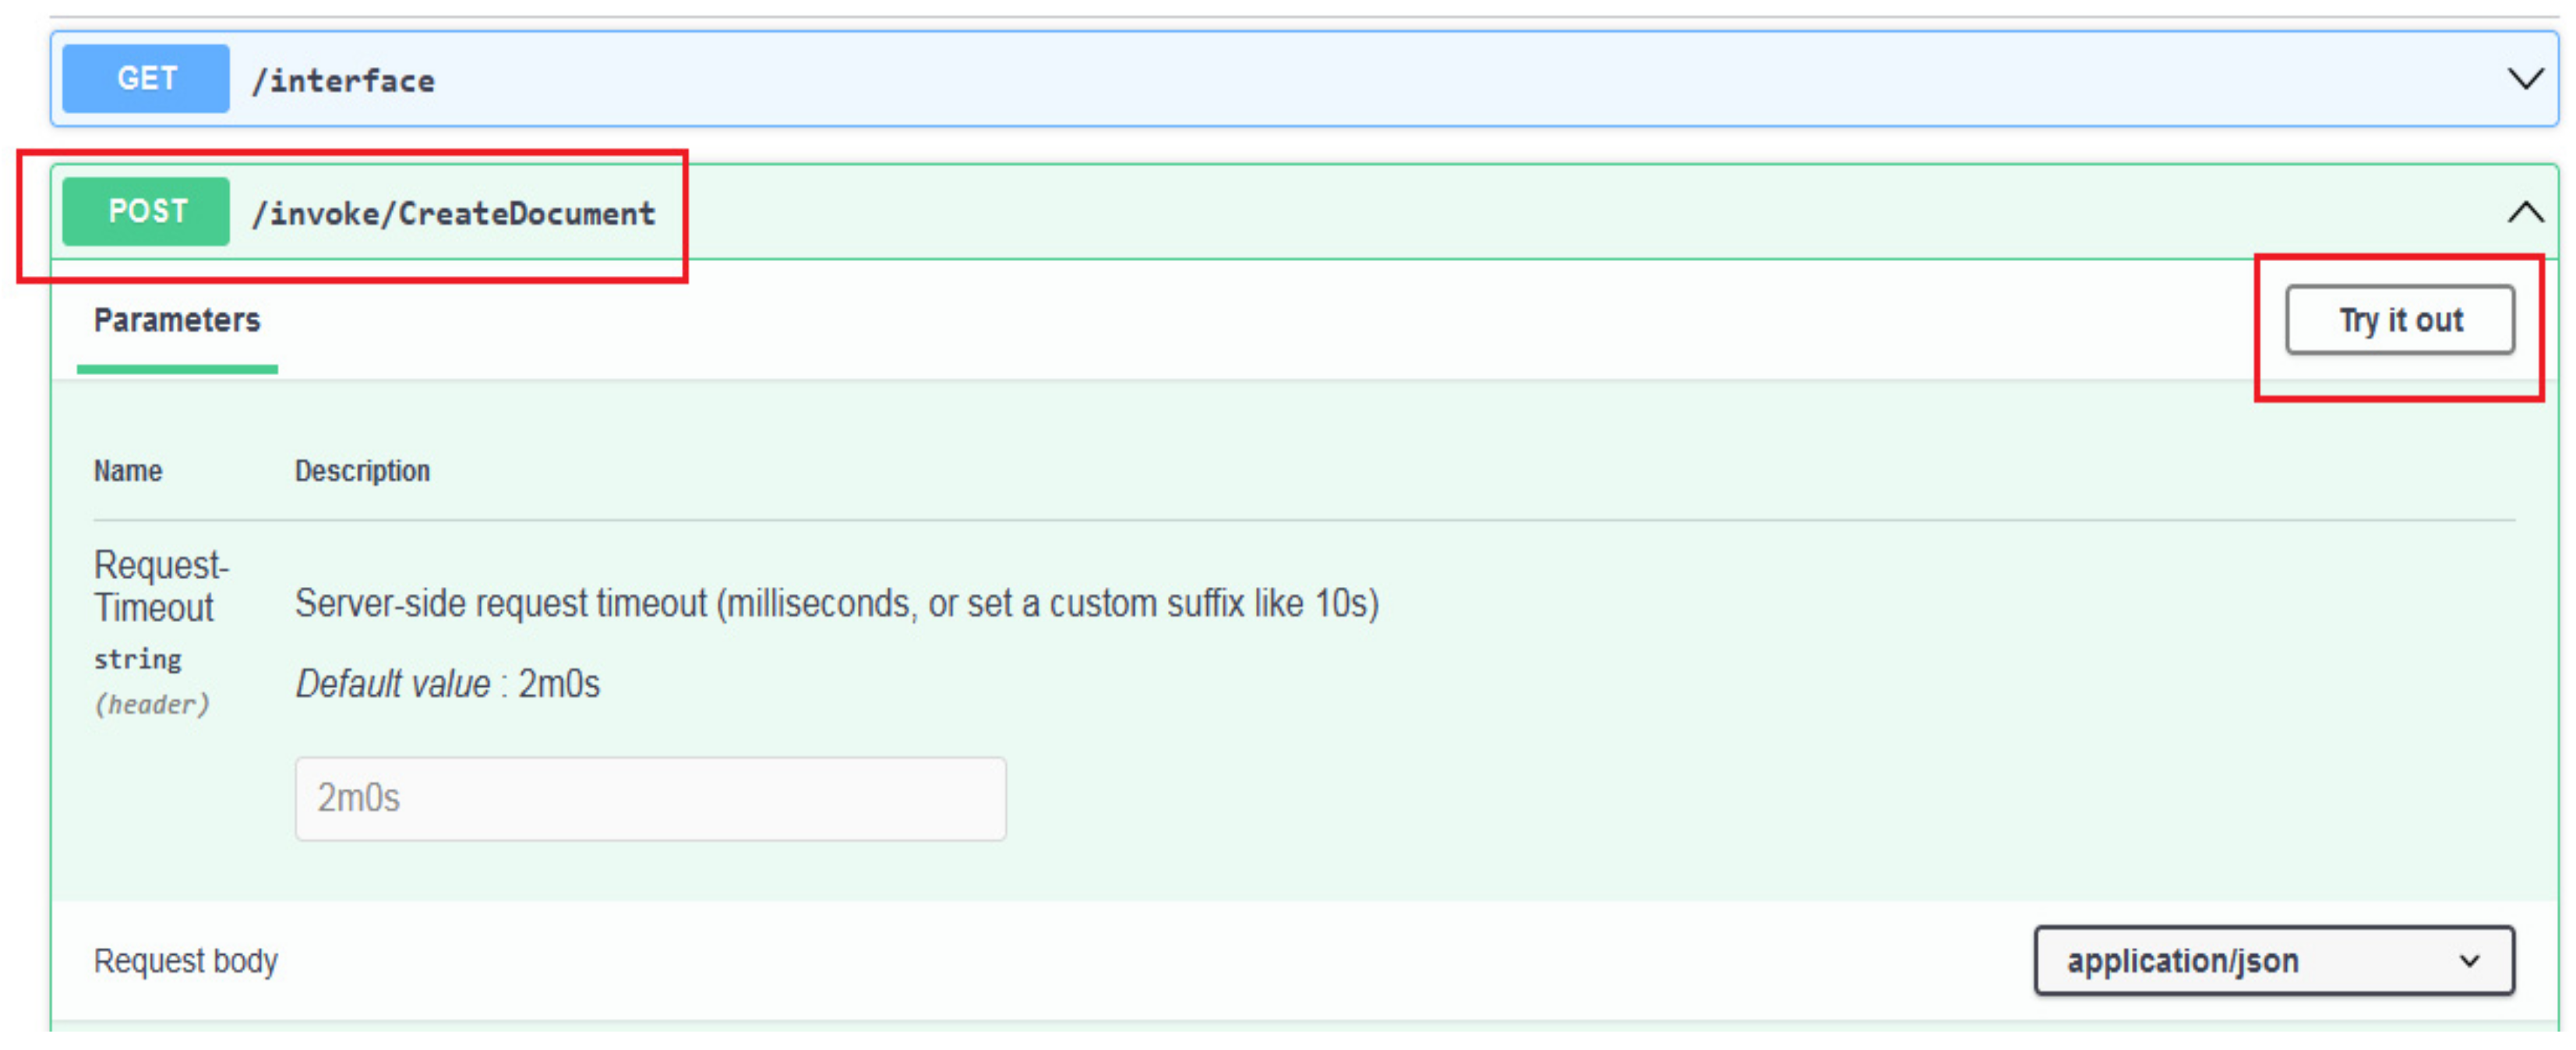Open the /invoke/CreateDocument endpoint path
Screen dimensions: 2576x1050
(453, 213)
